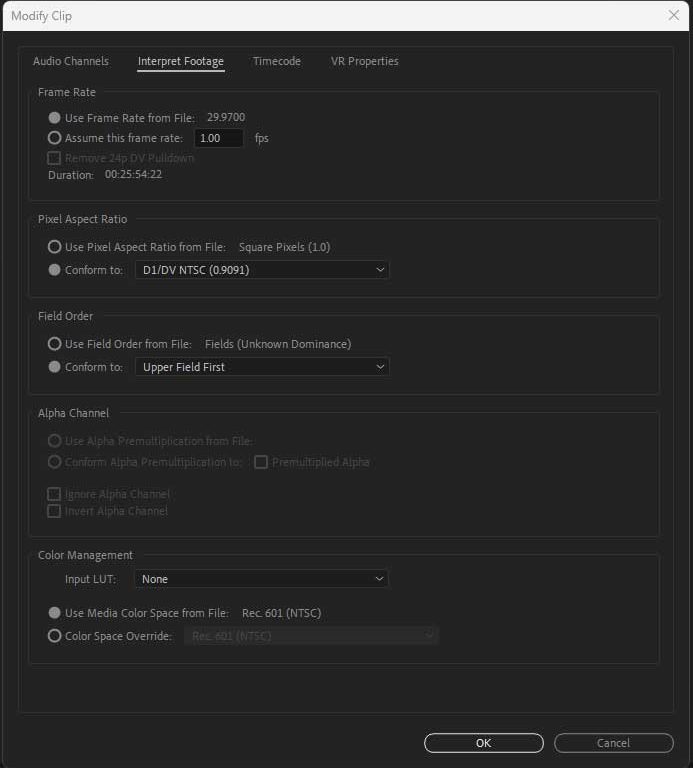Viewport: 693px width, 768px height.
Task: Select the Pixel Aspect Ratio Conform to radio button
Action: (x=55, y=269)
